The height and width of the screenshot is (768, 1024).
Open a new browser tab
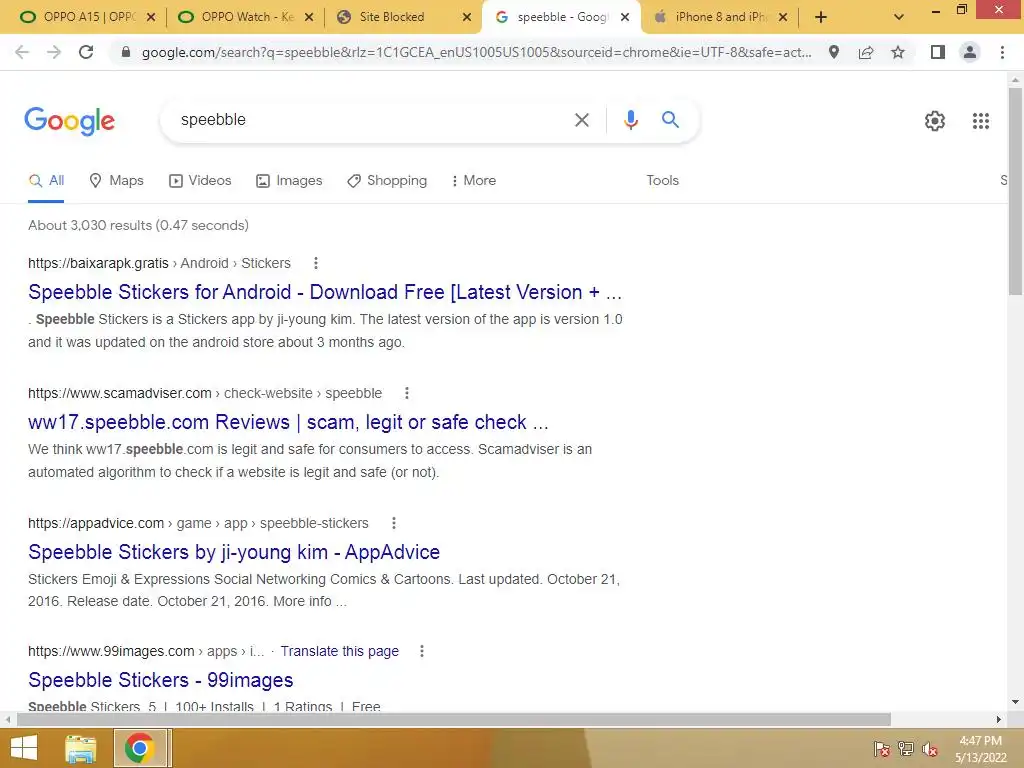(x=821, y=17)
